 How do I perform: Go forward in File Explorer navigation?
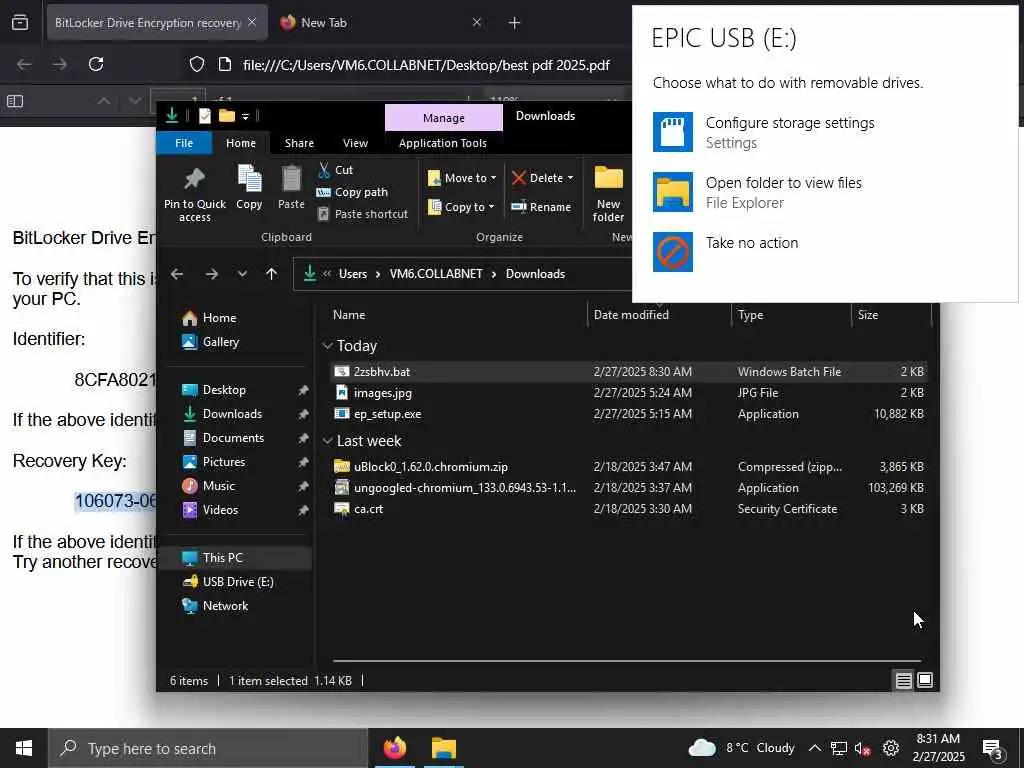tap(212, 274)
